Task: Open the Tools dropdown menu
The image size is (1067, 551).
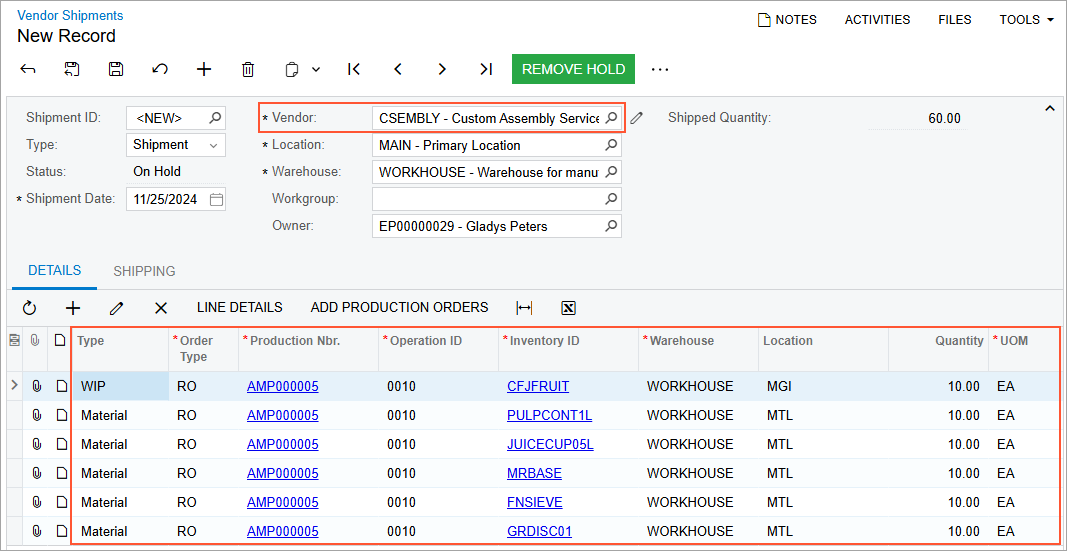Action: point(1026,20)
